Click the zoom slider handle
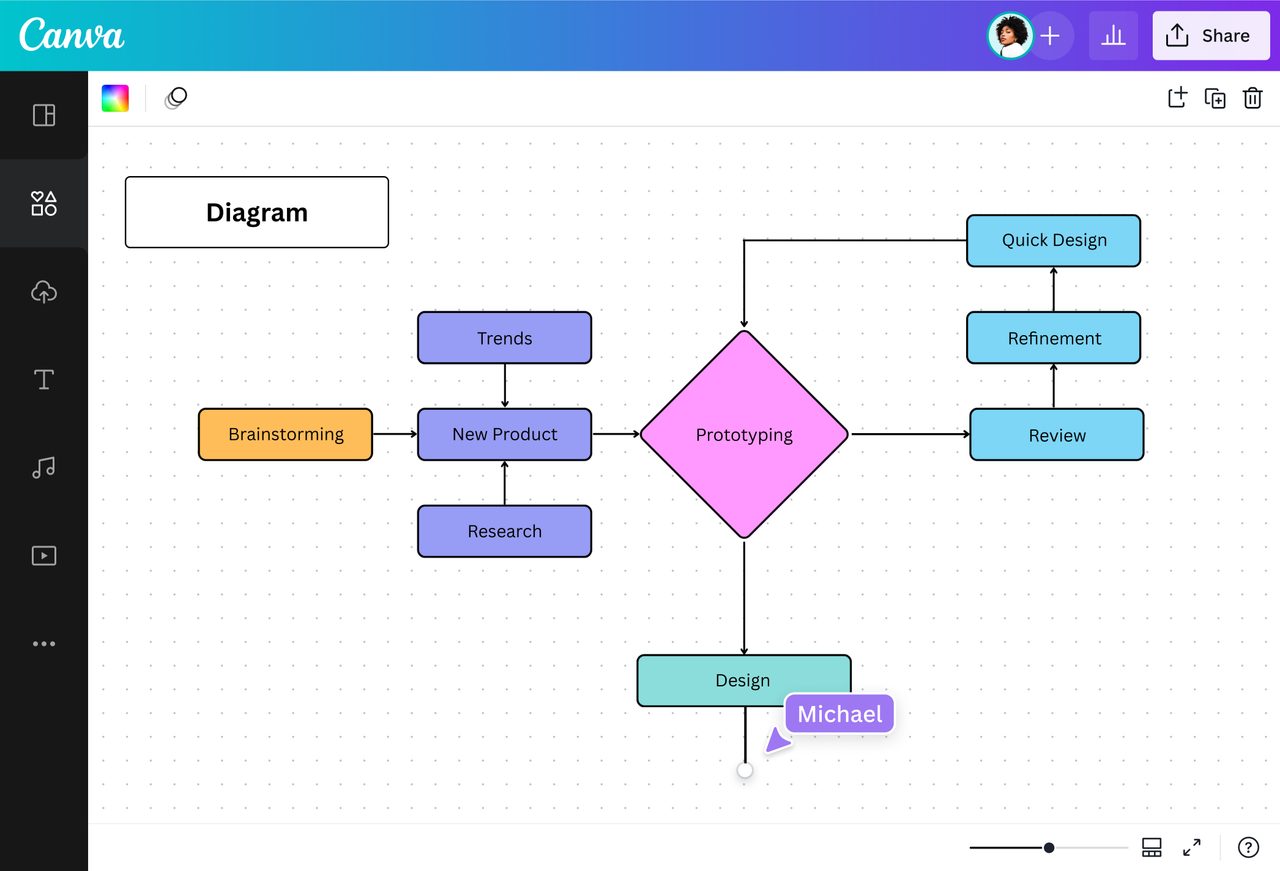 [x=1049, y=848]
